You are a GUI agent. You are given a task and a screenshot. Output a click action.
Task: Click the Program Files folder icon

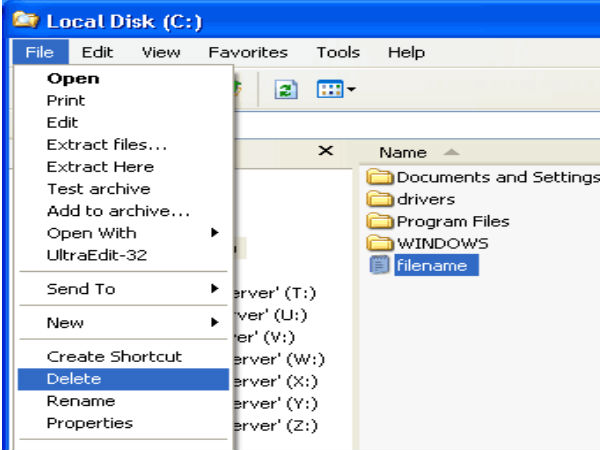380,221
